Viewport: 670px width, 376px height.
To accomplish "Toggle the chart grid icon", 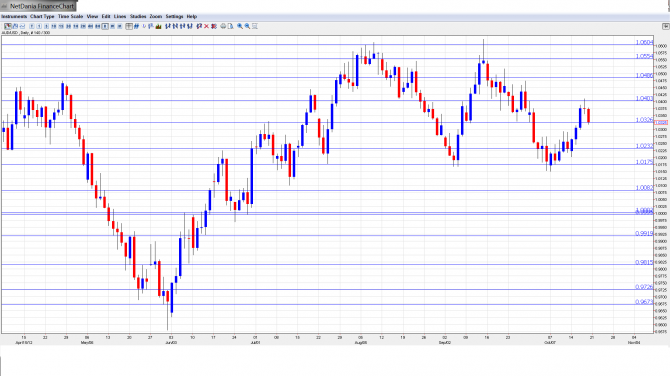I will click(x=129, y=26).
